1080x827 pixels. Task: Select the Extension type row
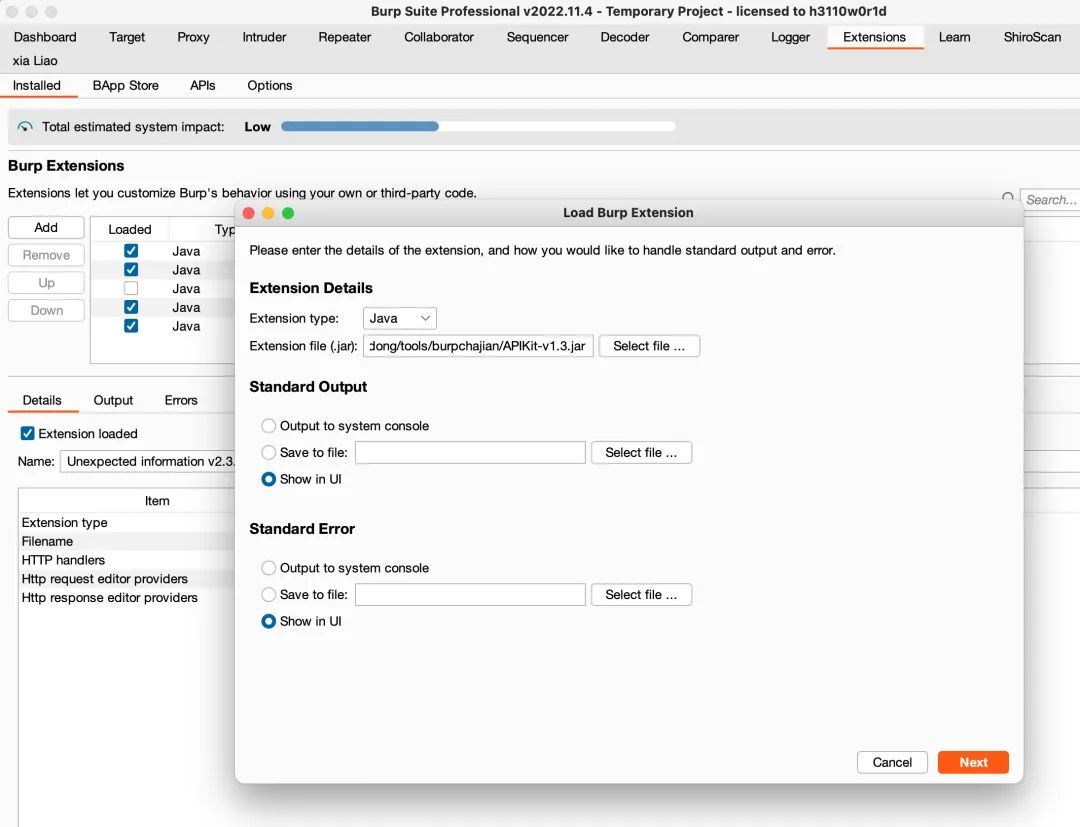point(127,523)
